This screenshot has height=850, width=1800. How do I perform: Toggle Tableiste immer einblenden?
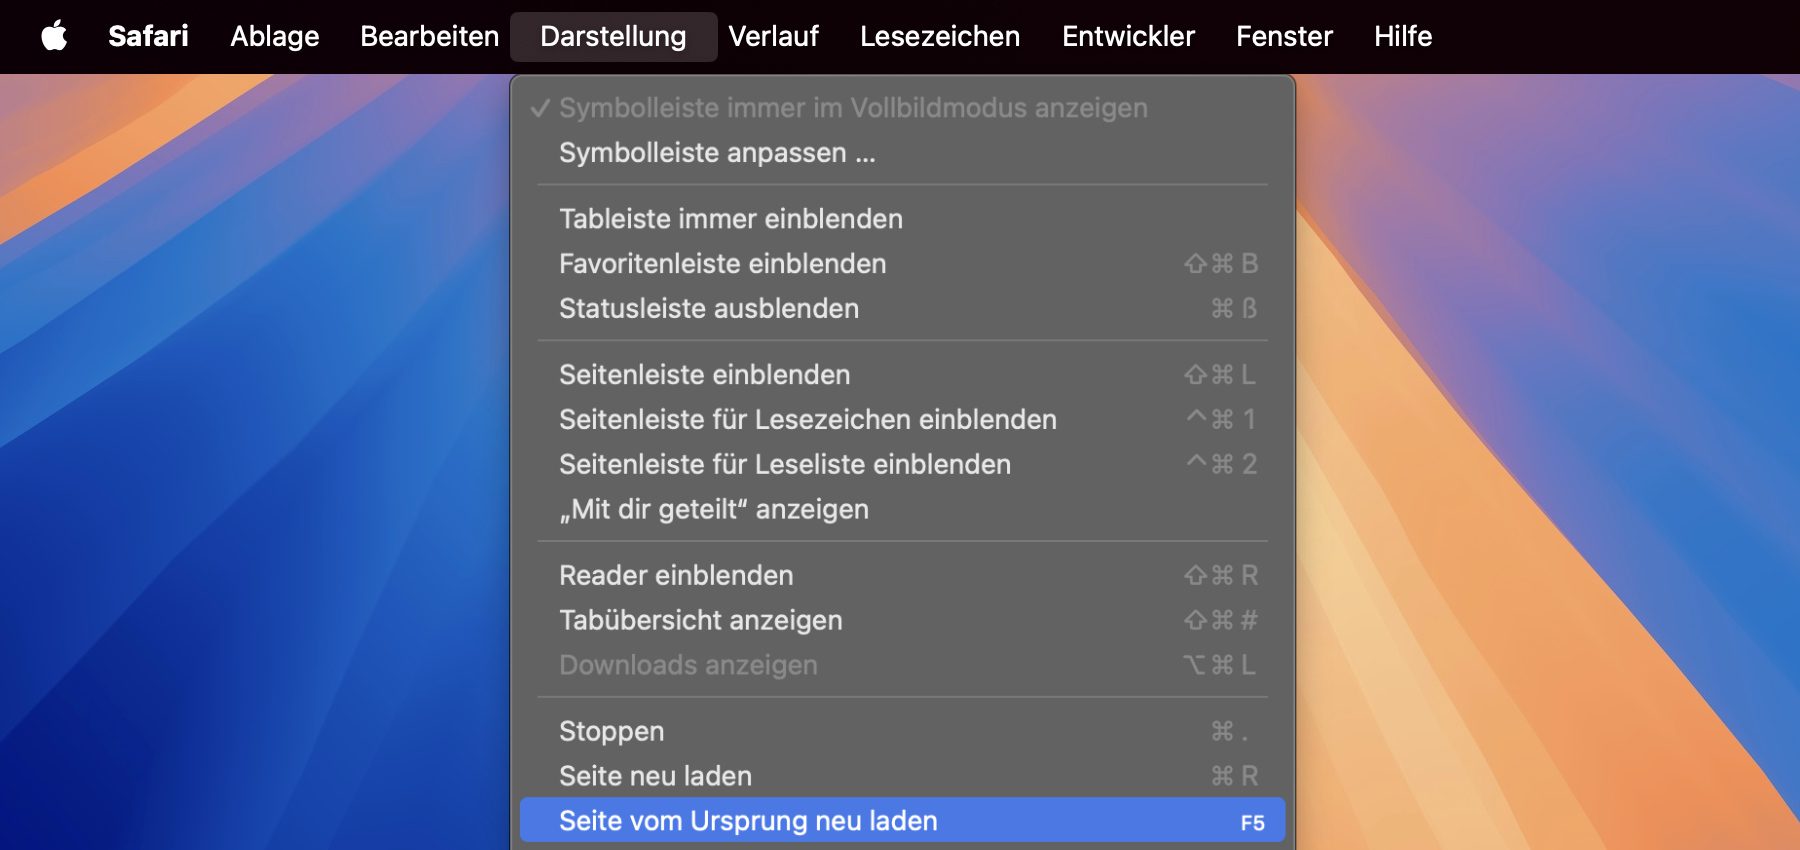point(731,219)
